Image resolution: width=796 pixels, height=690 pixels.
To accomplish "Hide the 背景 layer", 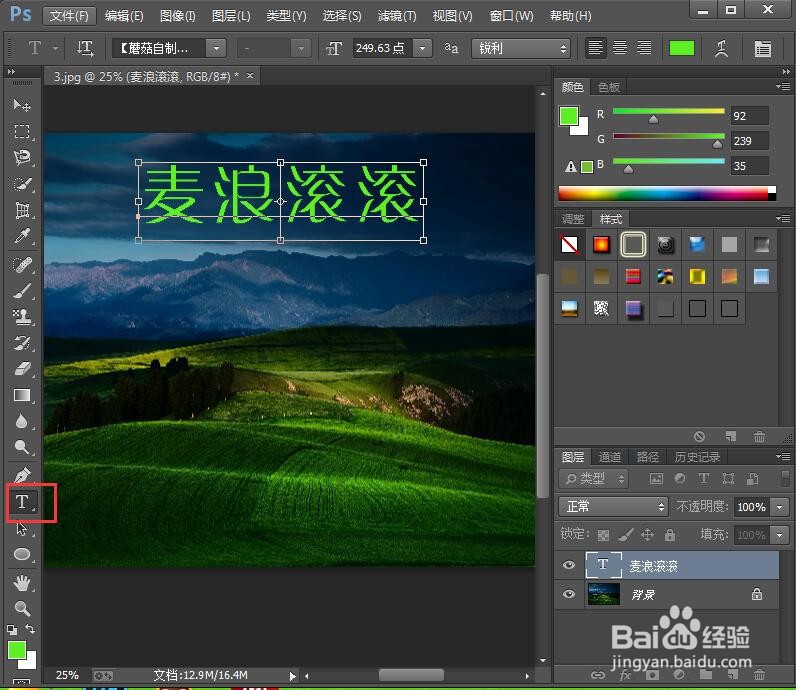I will pyautogui.click(x=569, y=594).
